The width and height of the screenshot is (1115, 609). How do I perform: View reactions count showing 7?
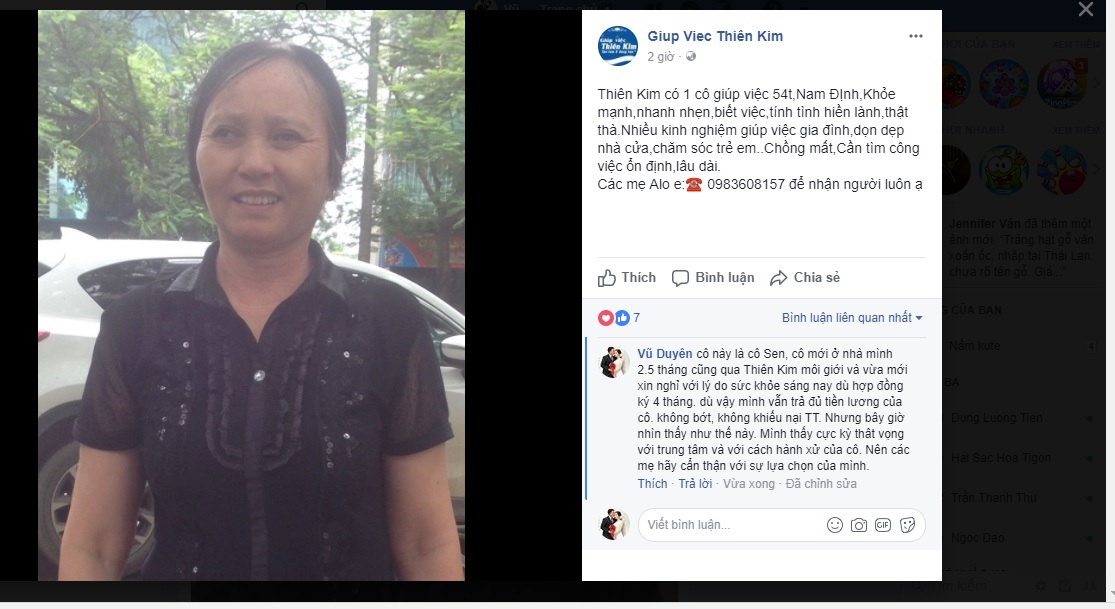click(x=619, y=317)
